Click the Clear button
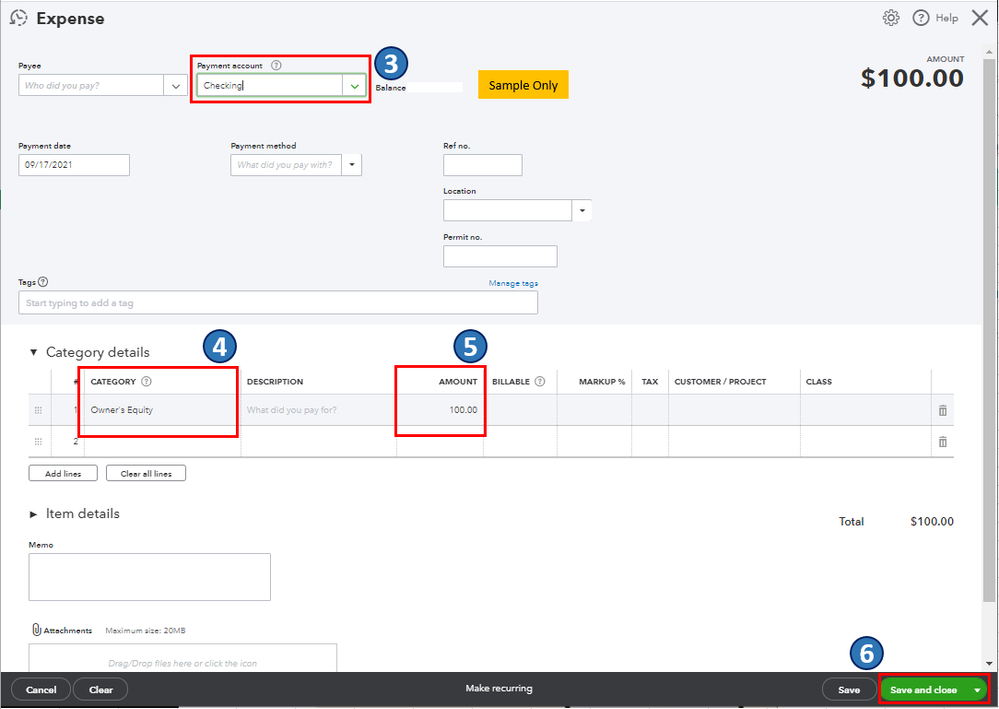 coord(101,690)
